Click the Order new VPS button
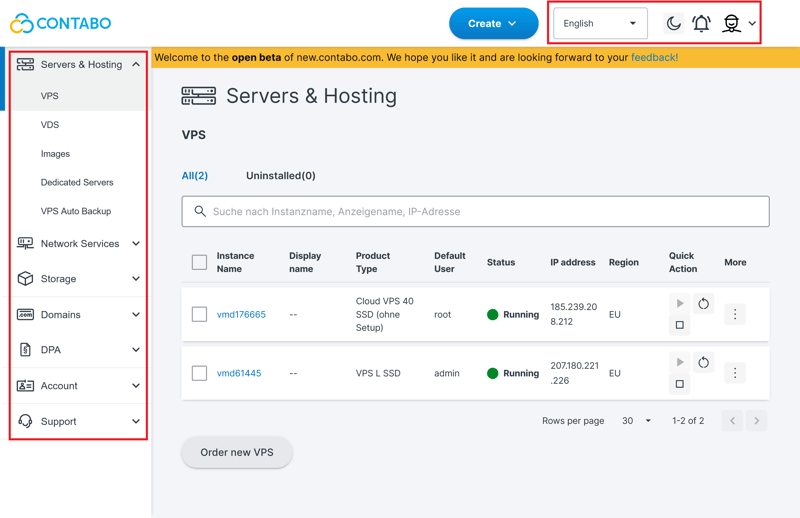The image size is (800, 518). click(x=237, y=452)
